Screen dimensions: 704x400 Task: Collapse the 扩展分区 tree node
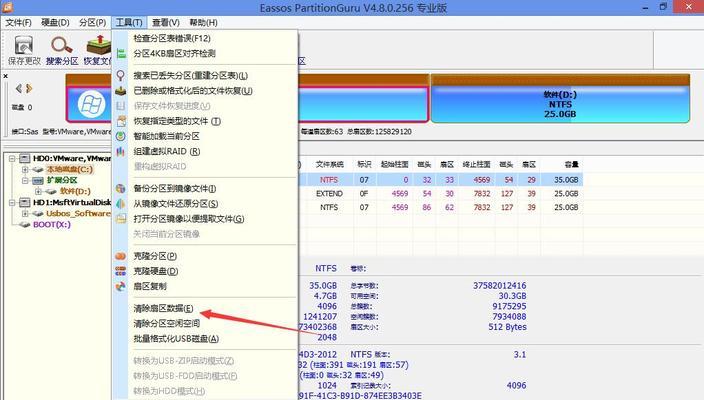coord(25,180)
